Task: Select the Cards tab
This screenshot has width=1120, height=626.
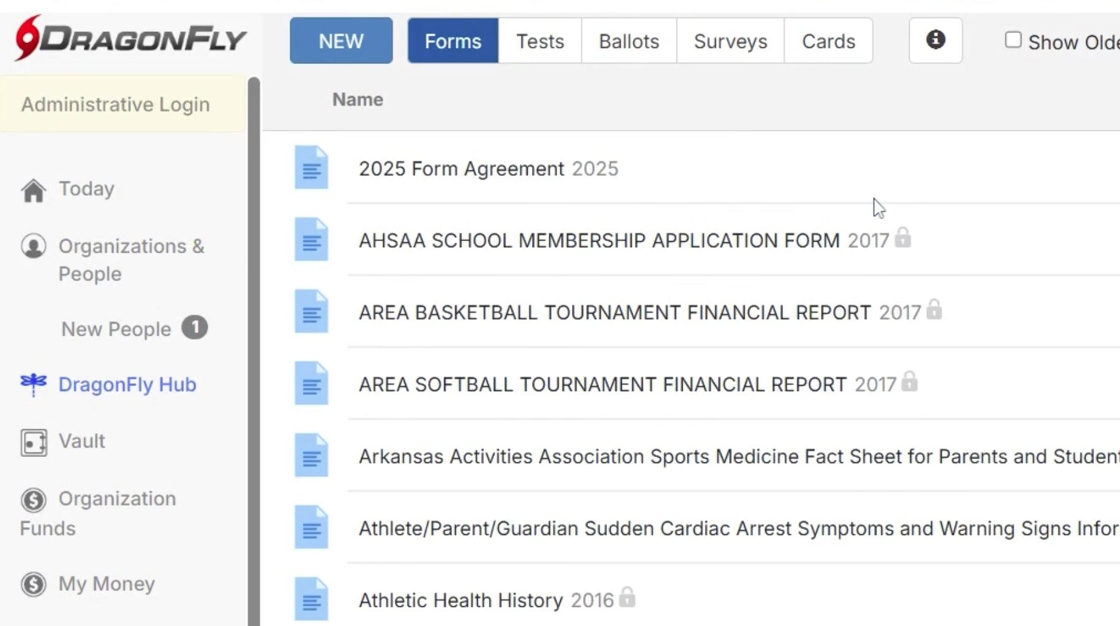Action: pyautogui.click(x=828, y=41)
